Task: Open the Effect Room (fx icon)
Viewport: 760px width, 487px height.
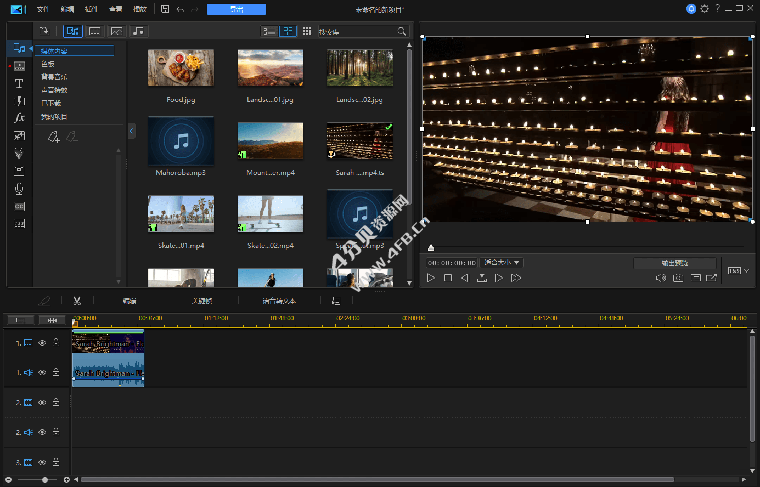Action: pyautogui.click(x=19, y=118)
